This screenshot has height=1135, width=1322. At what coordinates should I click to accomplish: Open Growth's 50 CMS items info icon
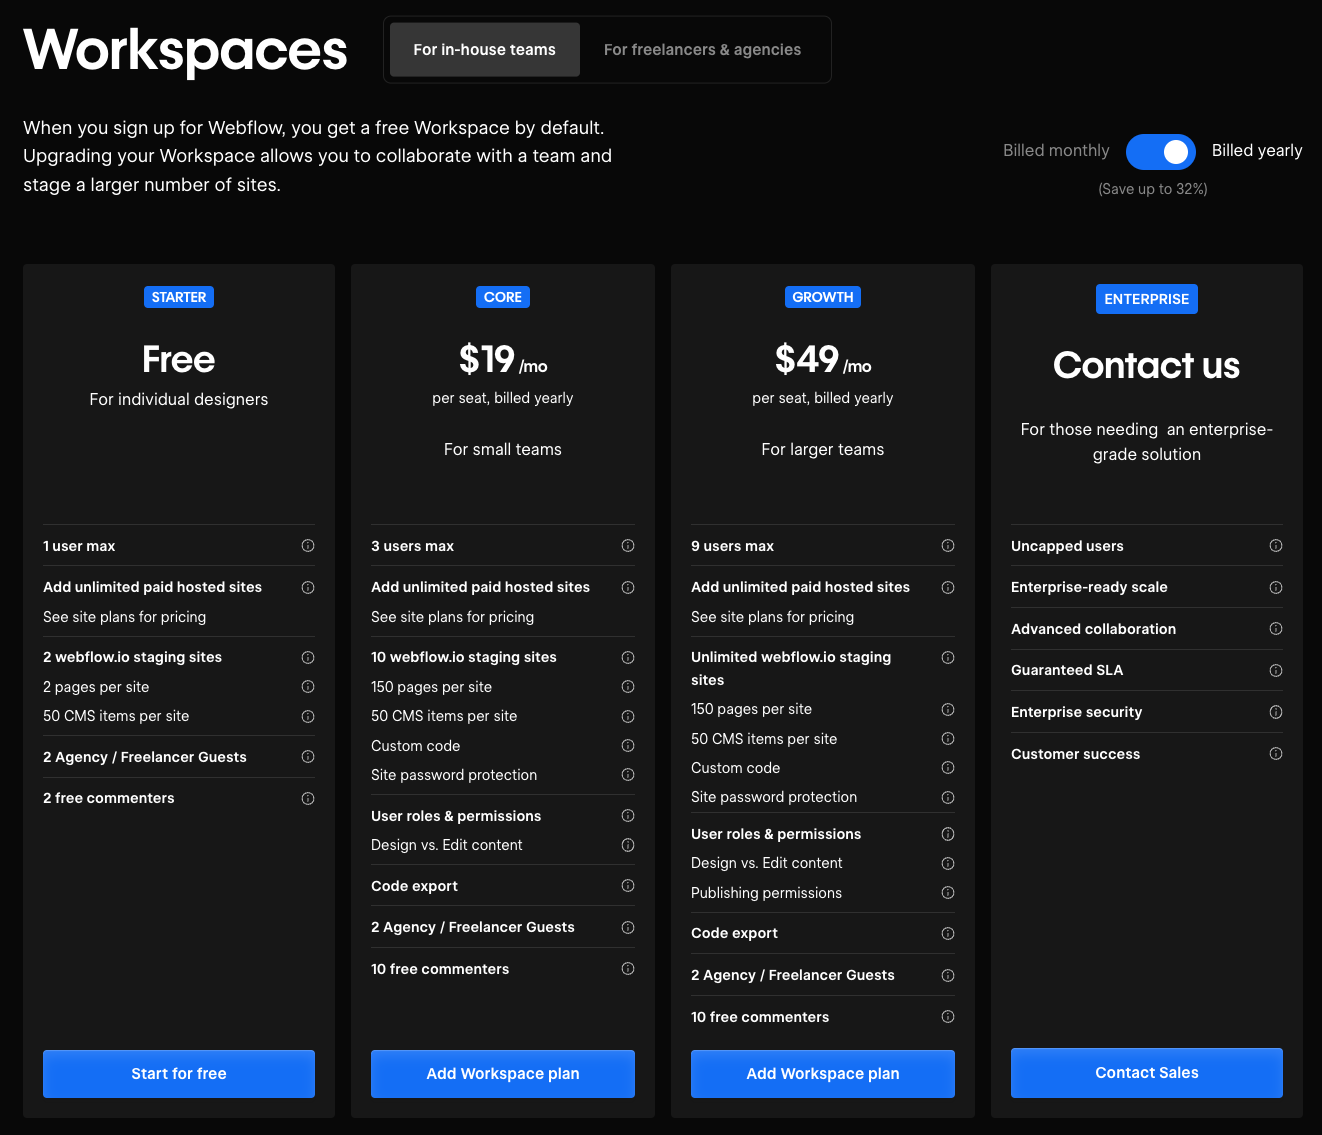[948, 739]
